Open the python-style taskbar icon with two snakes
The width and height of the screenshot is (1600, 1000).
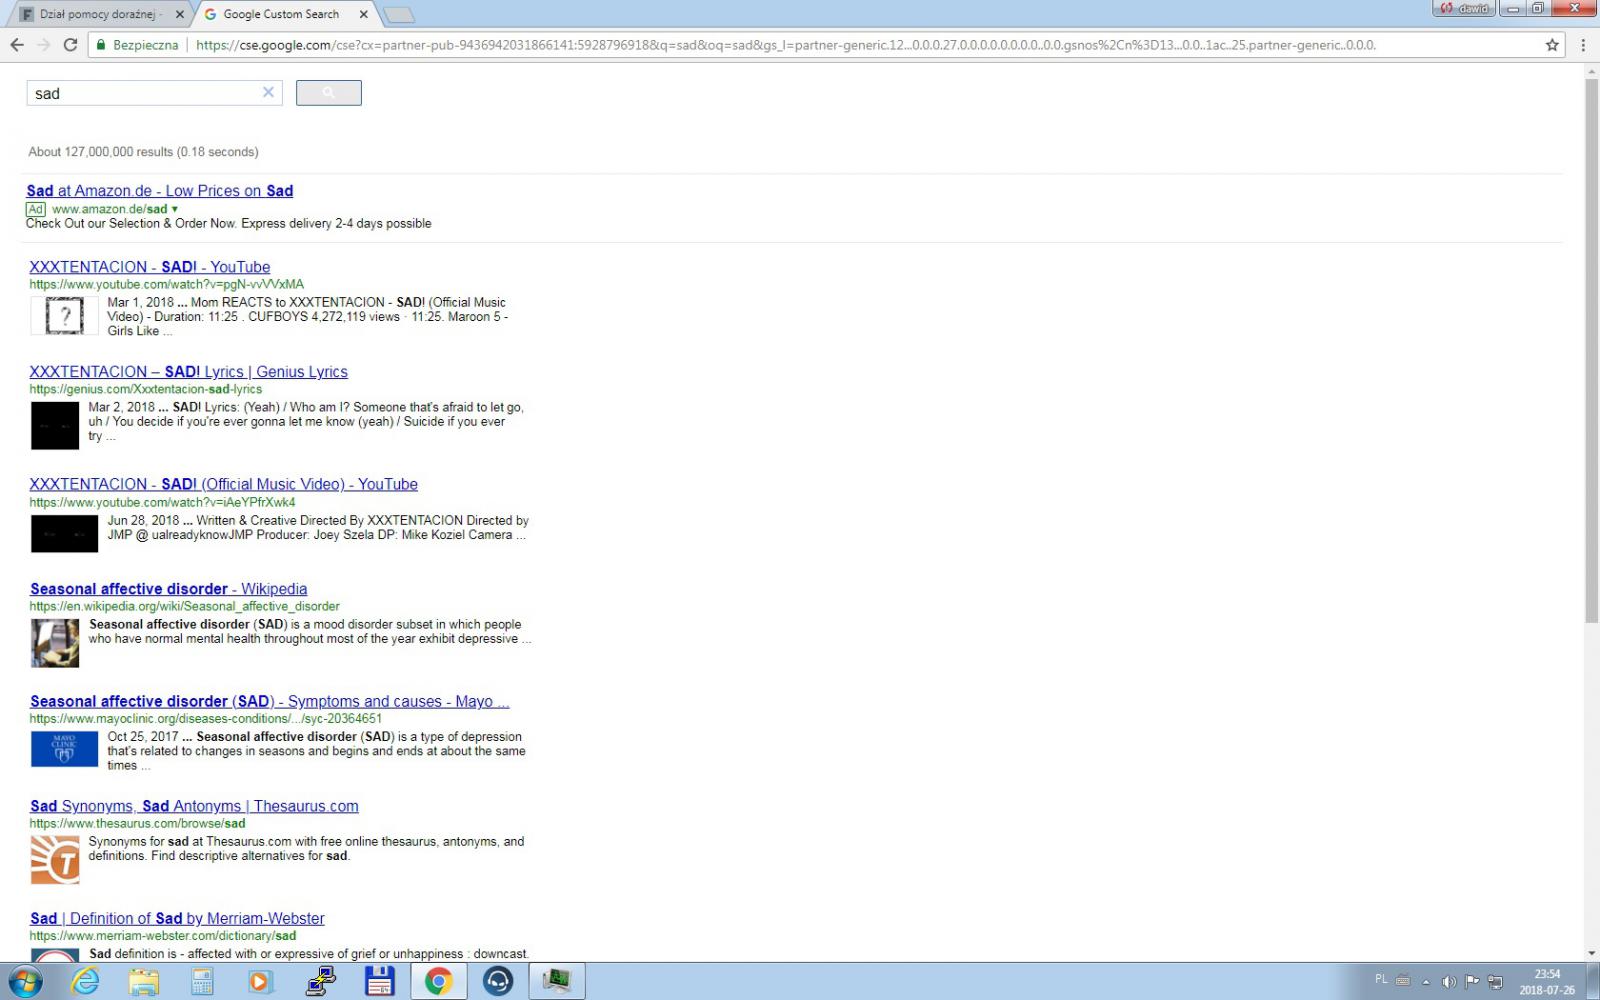click(x=321, y=982)
